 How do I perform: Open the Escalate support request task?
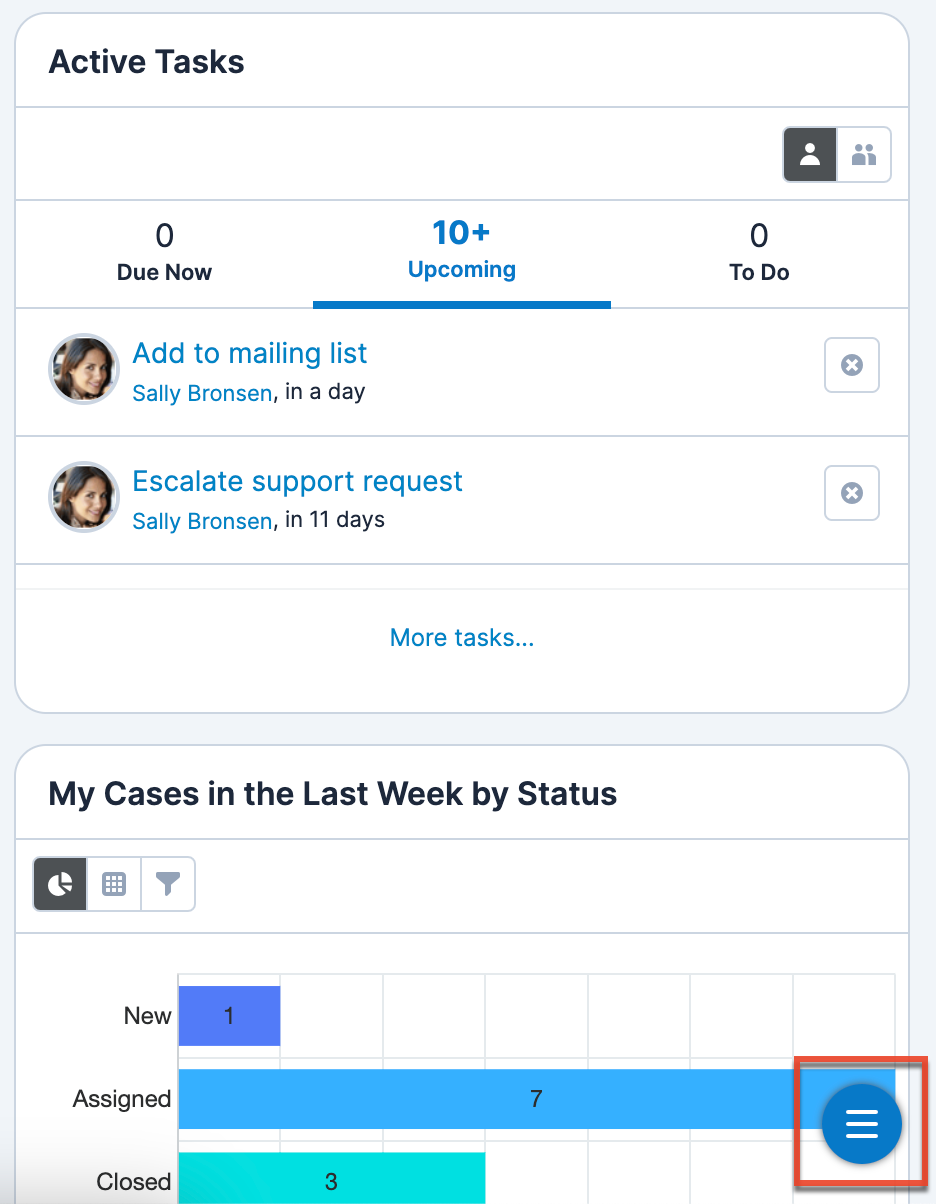point(297,481)
